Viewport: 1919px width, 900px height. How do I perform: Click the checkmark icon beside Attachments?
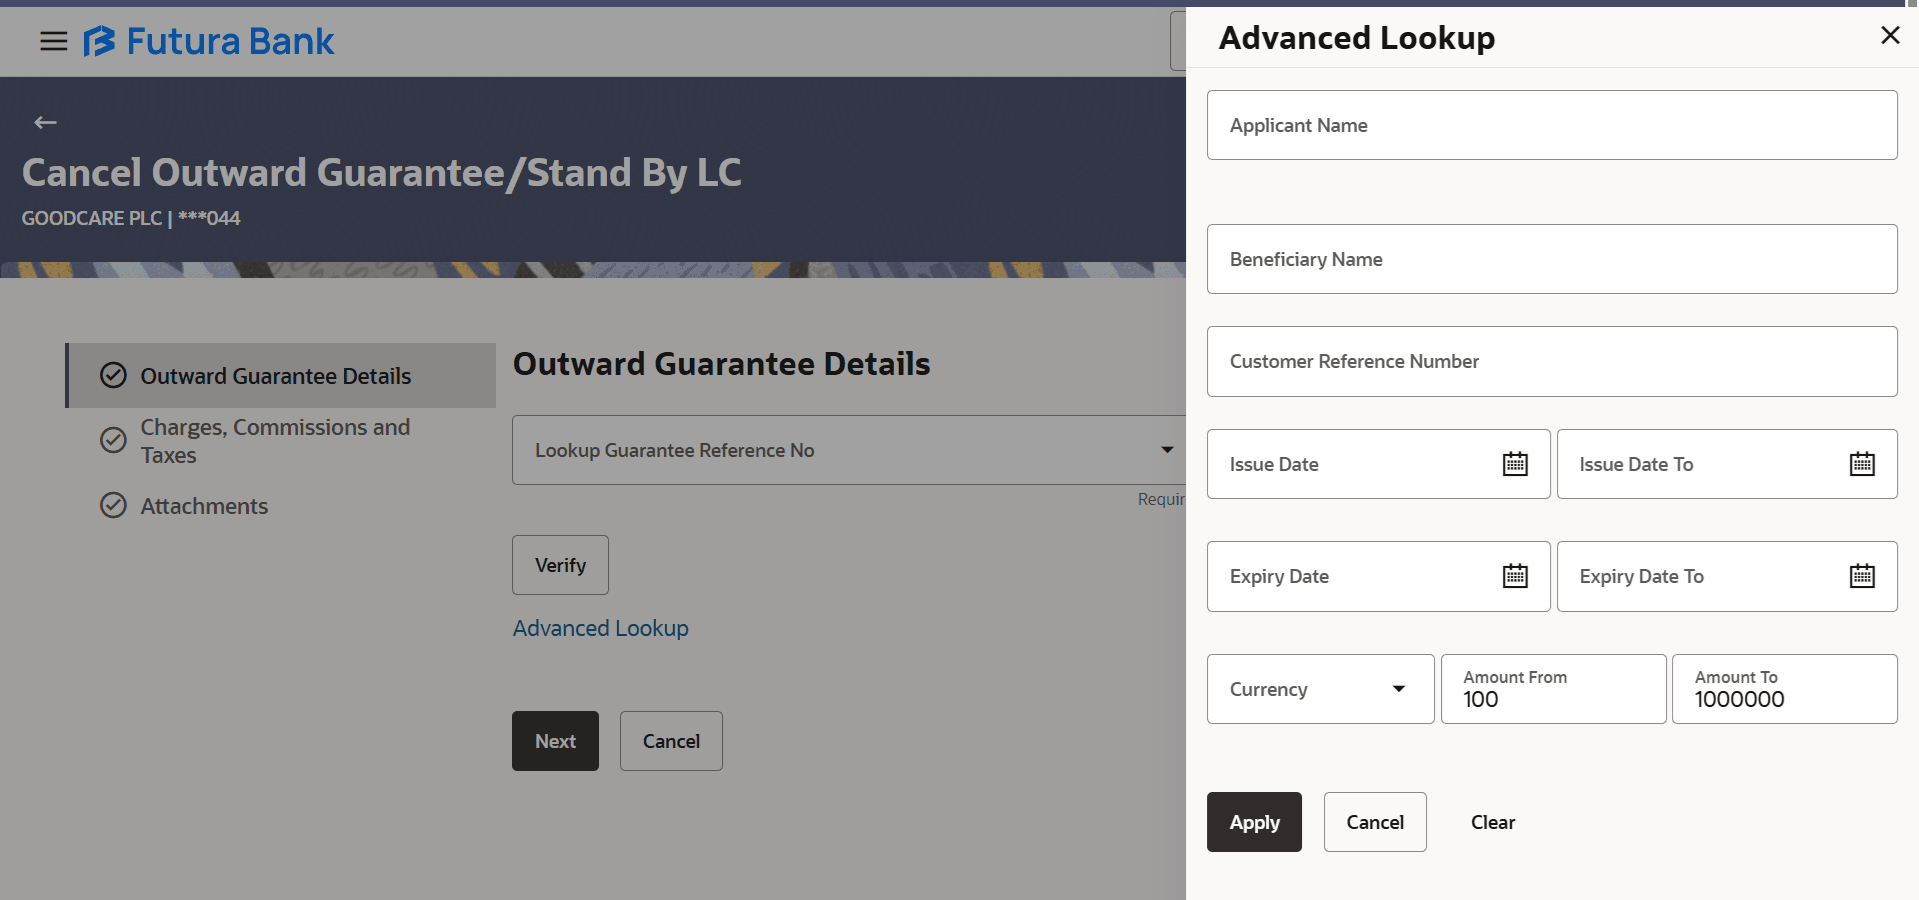(113, 505)
